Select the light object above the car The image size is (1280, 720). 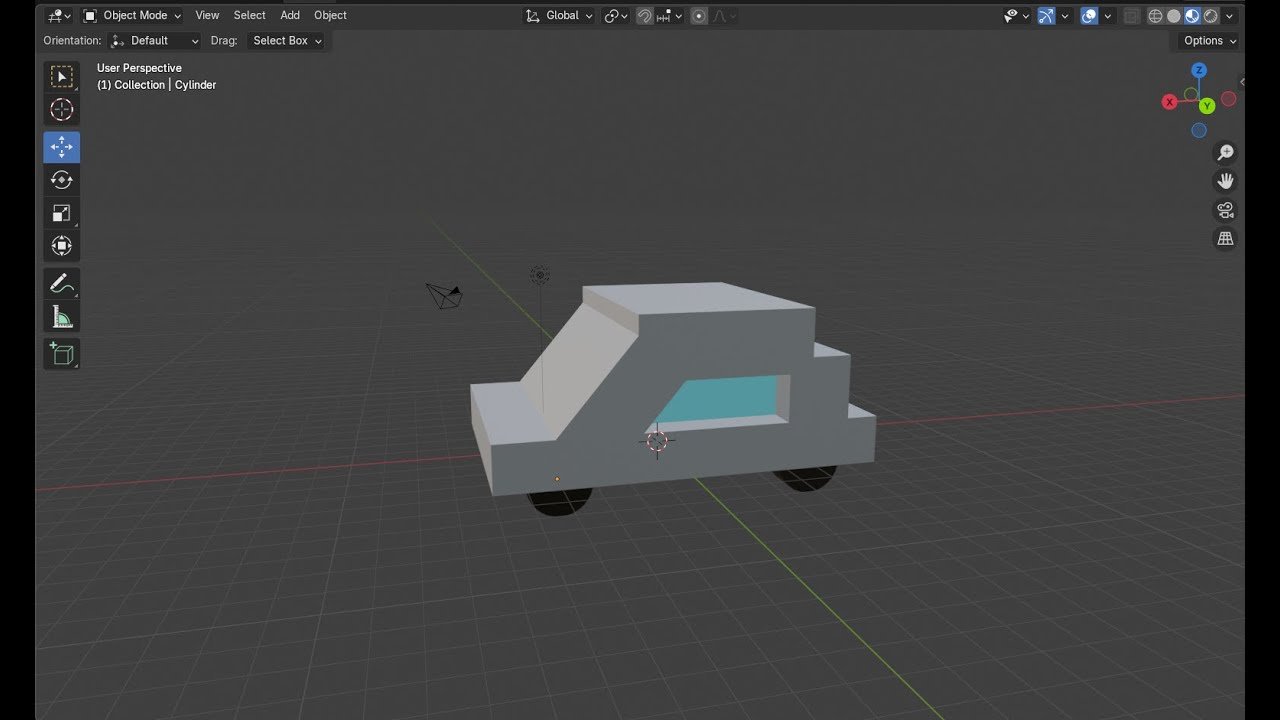(x=539, y=275)
